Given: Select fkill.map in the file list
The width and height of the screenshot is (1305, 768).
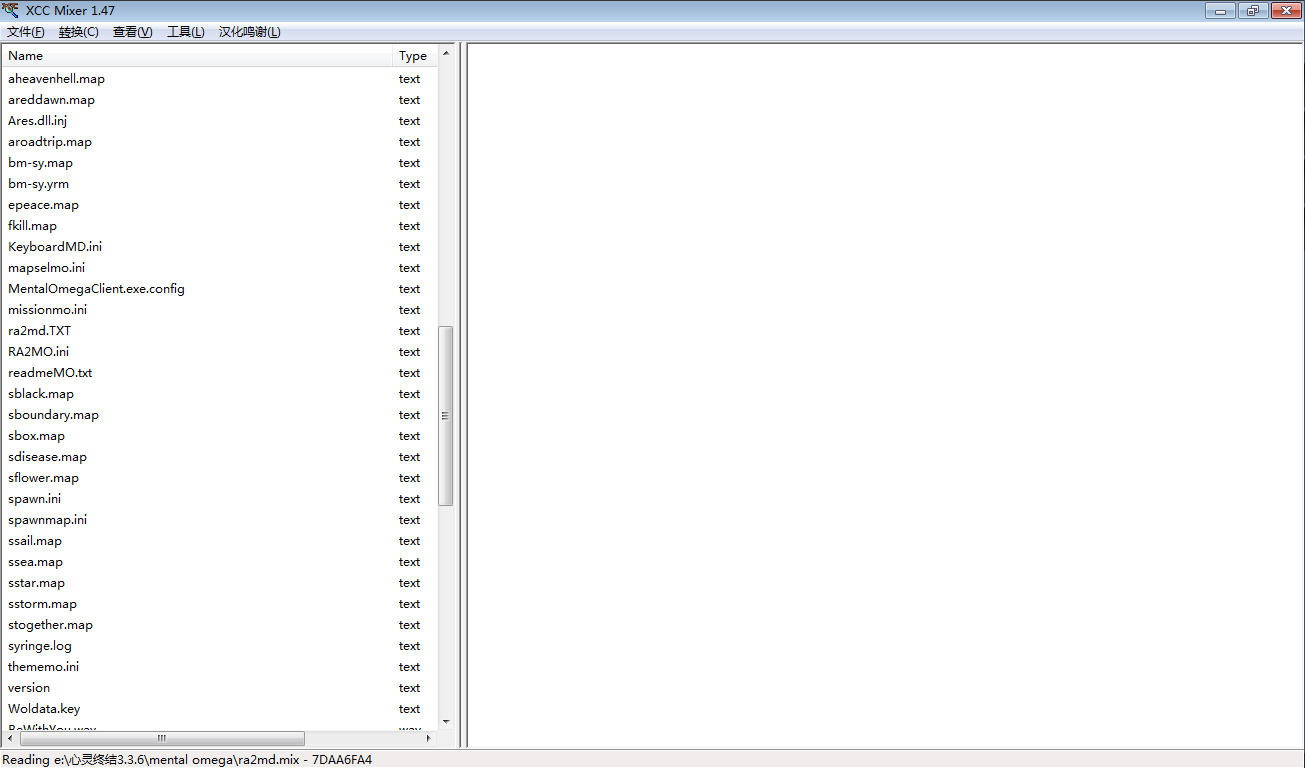Looking at the screenshot, I should point(32,226).
